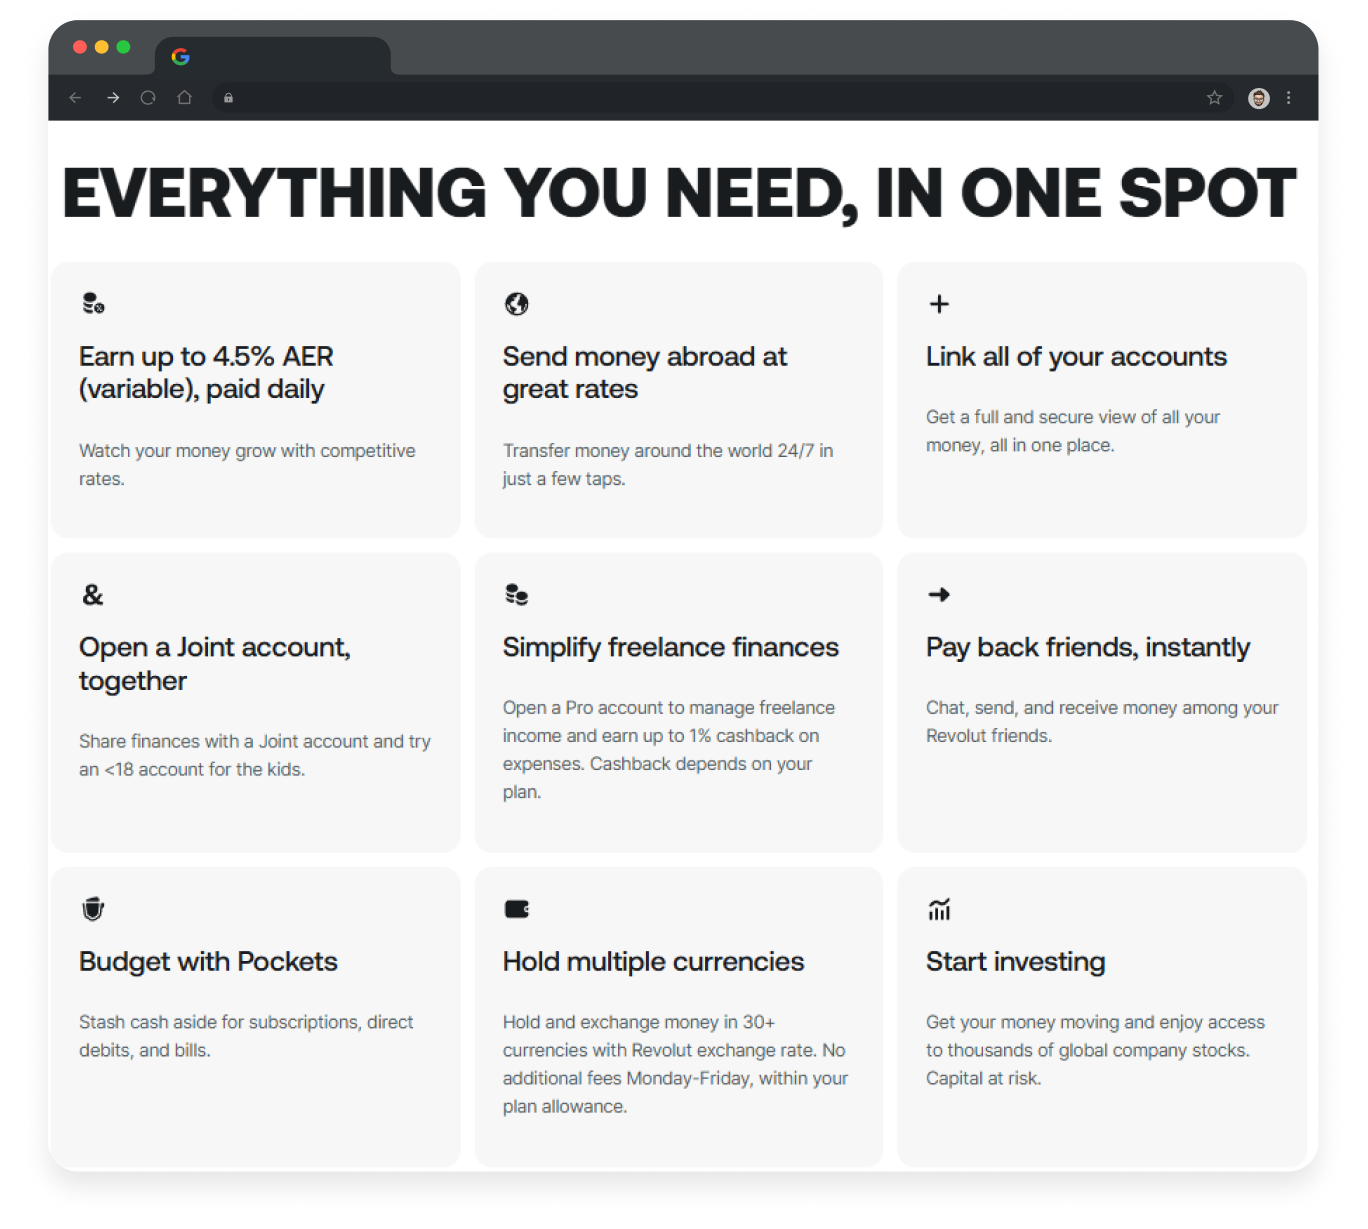Click the padlock site info icon
1368x1229 pixels.
228,98
